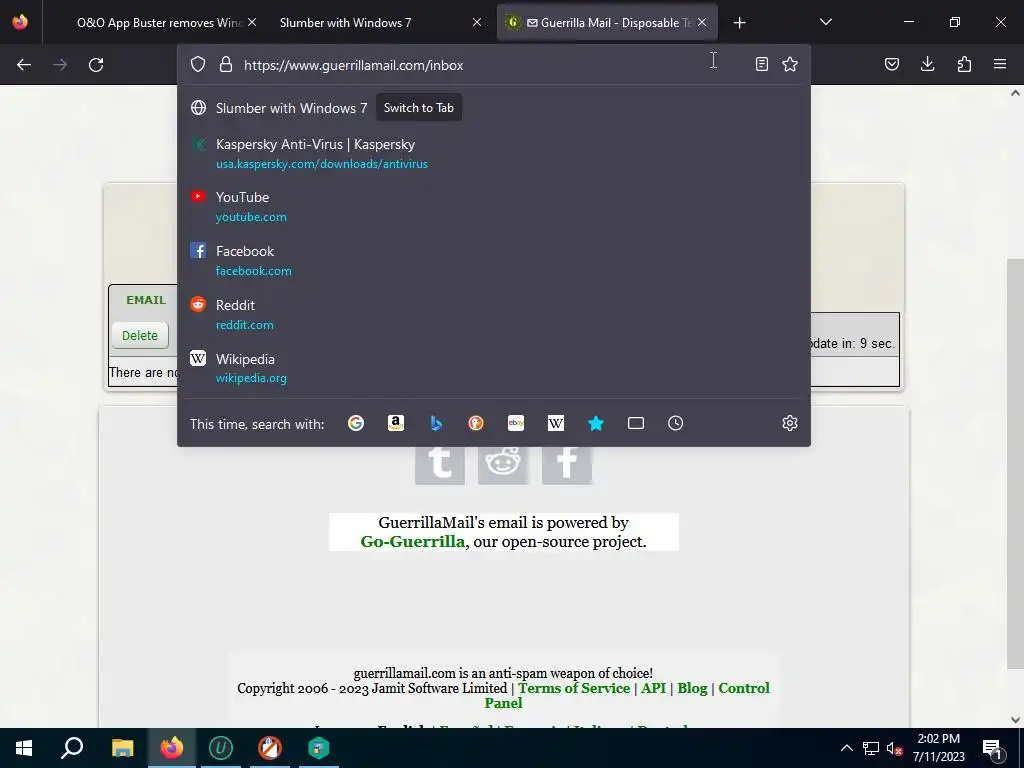Open a new tab with plus button
Viewport: 1024px width, 768px height.
739,23
